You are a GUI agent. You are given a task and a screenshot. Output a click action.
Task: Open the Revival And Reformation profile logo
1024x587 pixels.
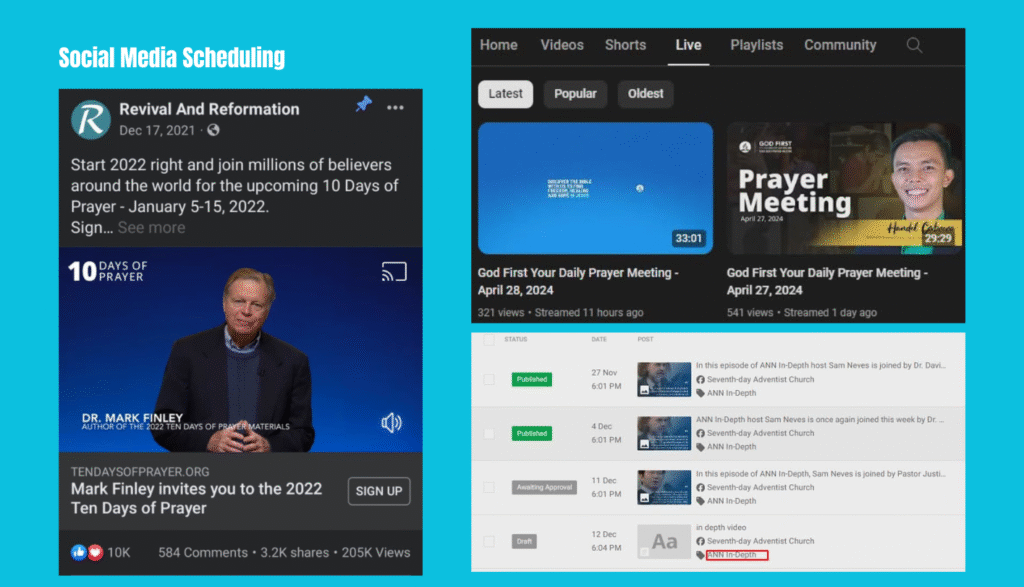pyautogui.click(x=91, y=119)
